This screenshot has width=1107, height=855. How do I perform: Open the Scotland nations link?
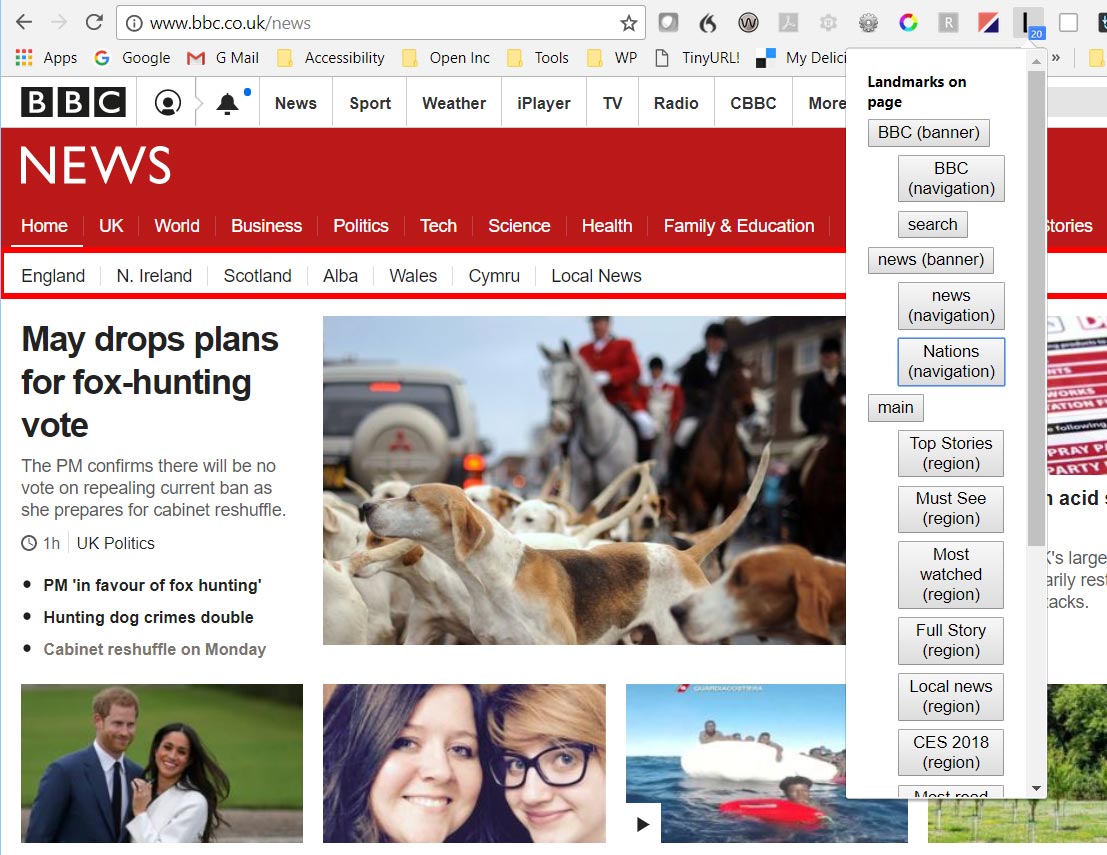click(x=257, y=276)
